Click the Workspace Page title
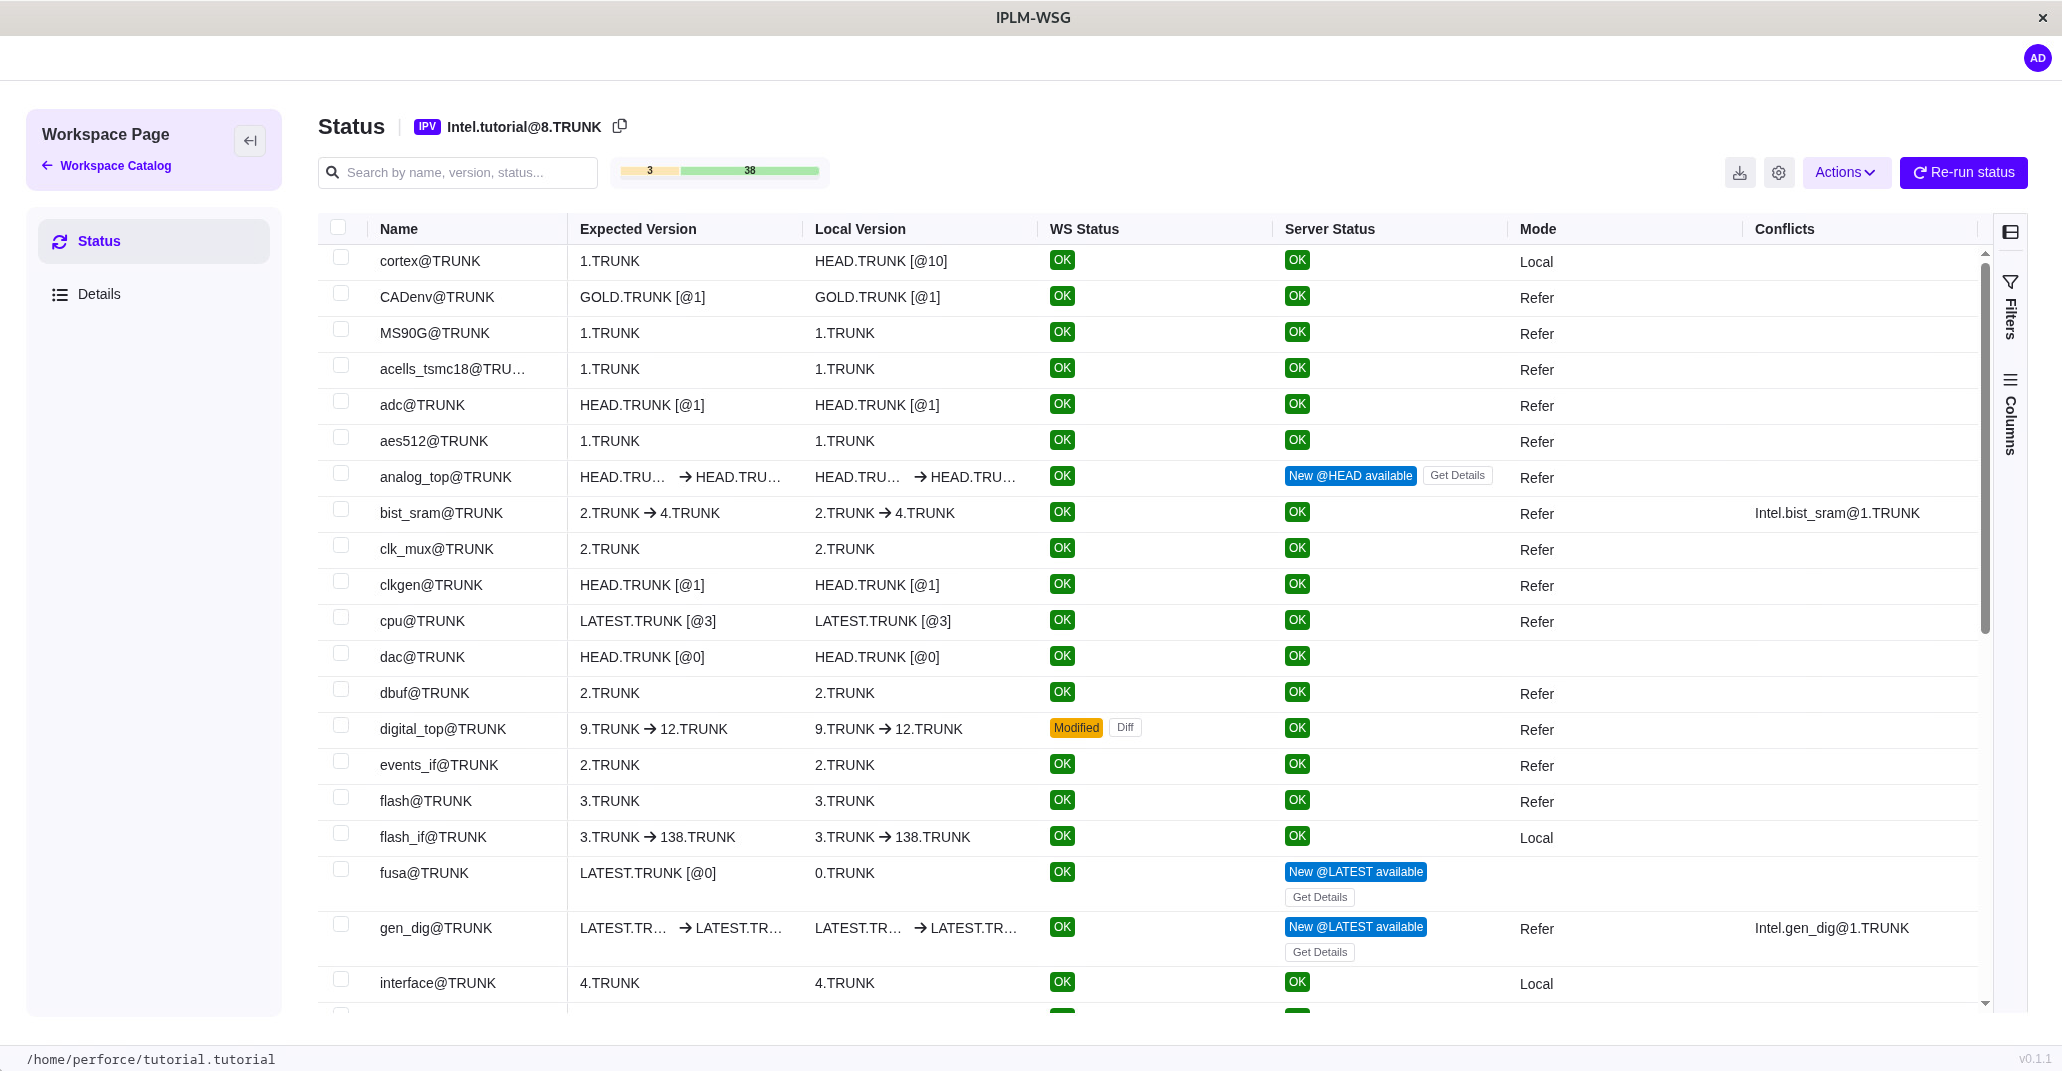This screenshot has height=1071, width=2062. point(106,134)
